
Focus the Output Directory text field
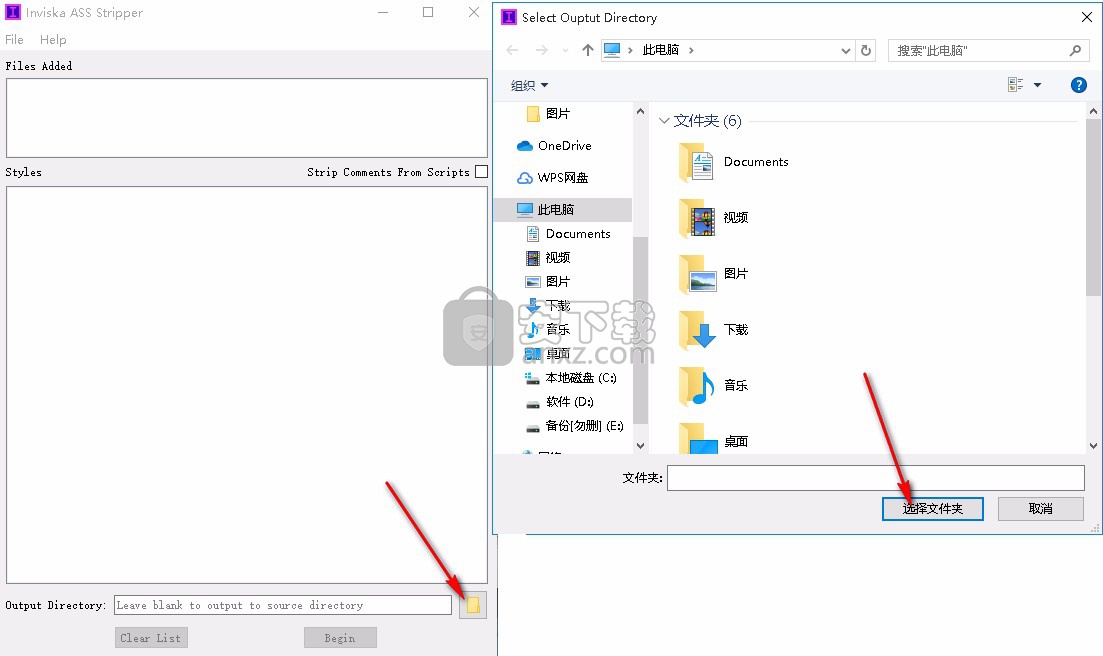(283, 605)
